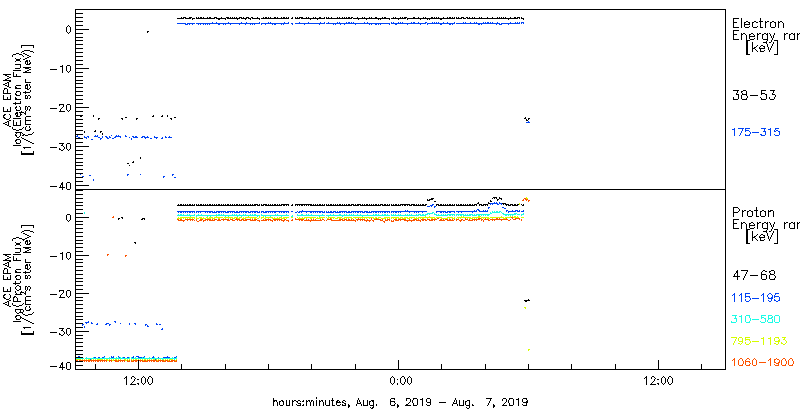The height and width of the screenshot is (410, 800).
Task: Click the Proton legend heading
Action: (x=754, y=213)
